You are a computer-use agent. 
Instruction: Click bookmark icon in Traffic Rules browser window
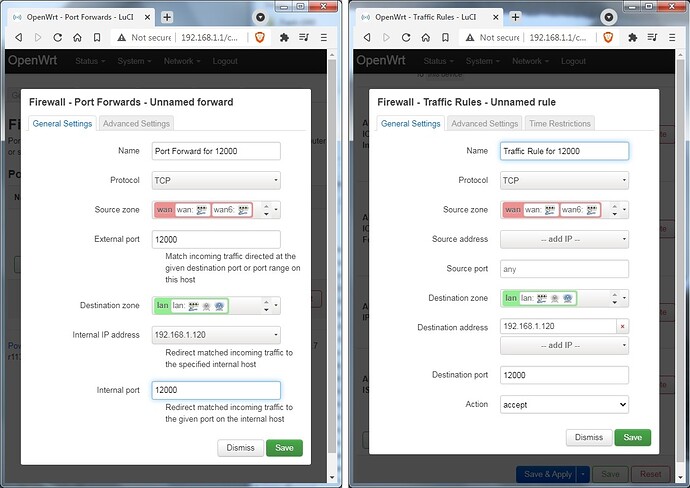[445, 37]
